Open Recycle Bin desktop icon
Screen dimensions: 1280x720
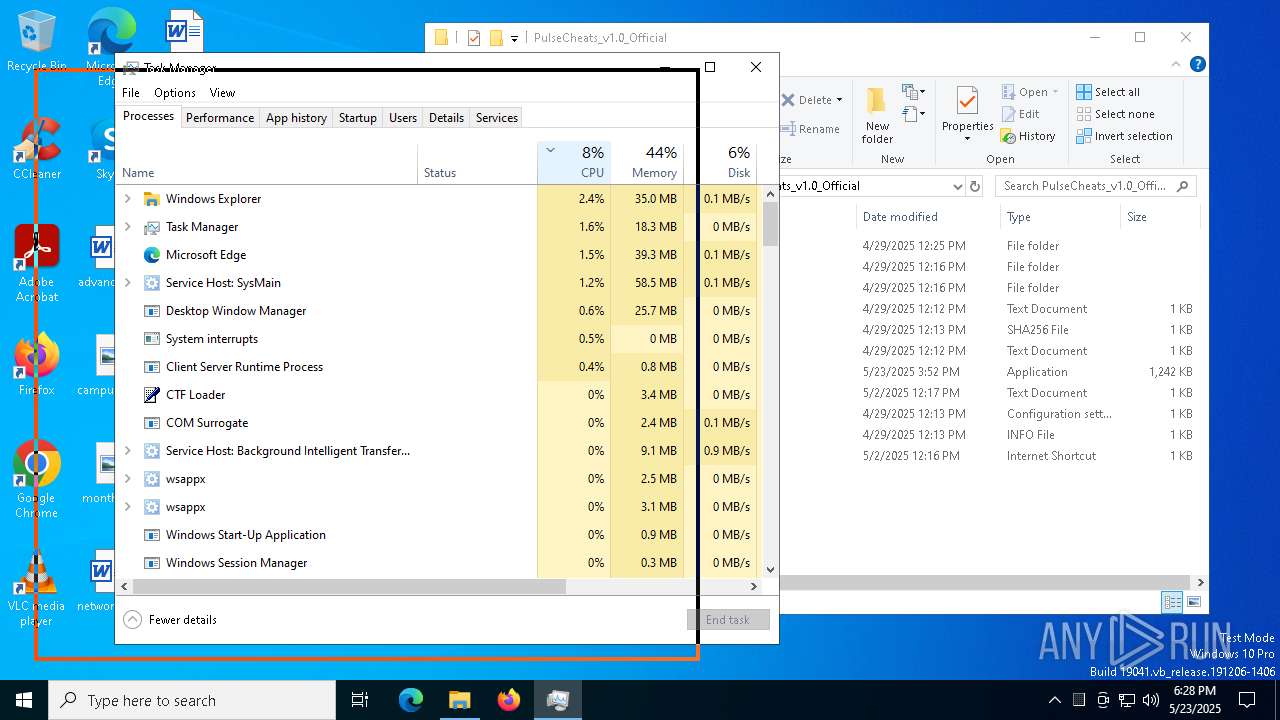[x=36, y=40]
